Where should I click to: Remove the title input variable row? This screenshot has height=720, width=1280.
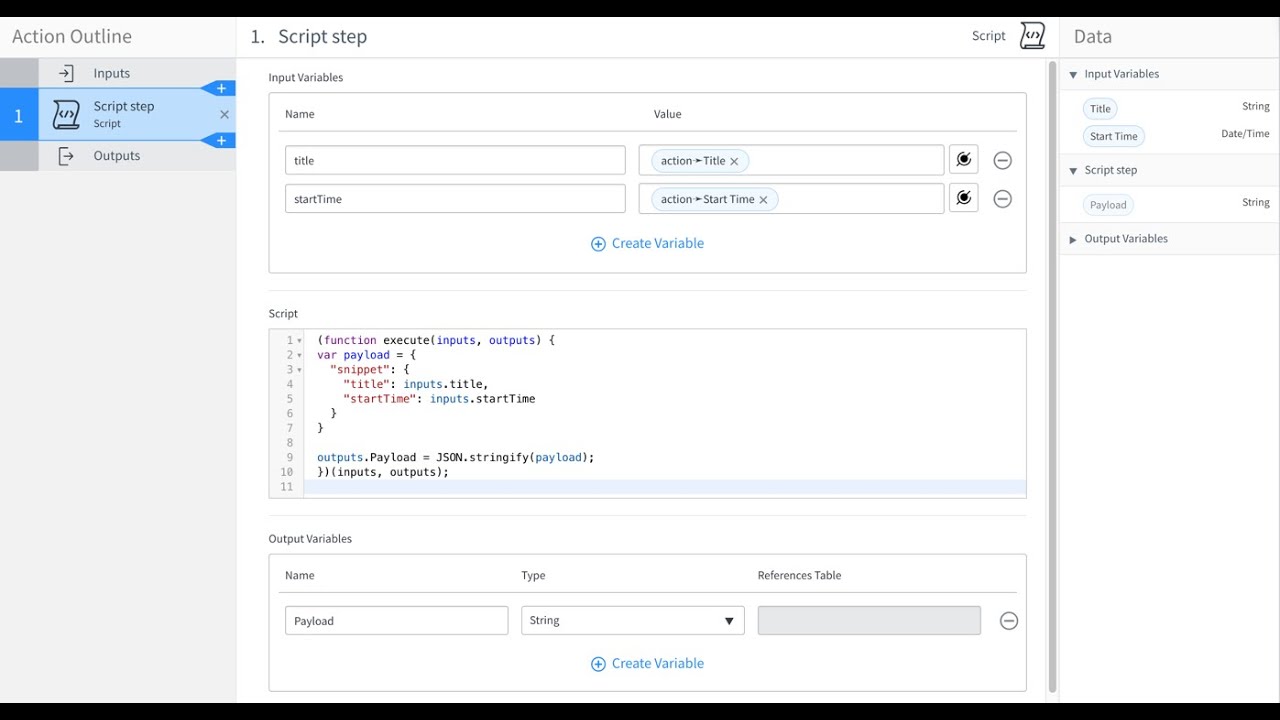click(x=1002, y=160)
